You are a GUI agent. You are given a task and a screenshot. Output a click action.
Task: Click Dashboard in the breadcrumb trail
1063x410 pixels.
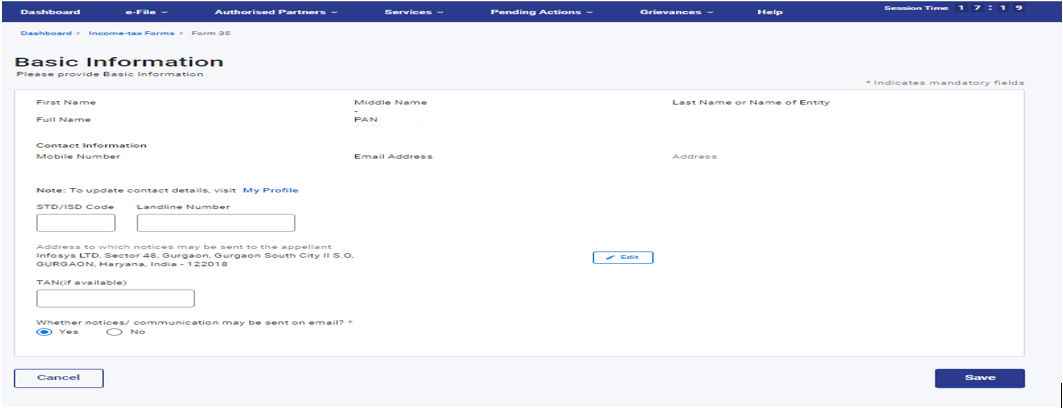tap(42, 34)
